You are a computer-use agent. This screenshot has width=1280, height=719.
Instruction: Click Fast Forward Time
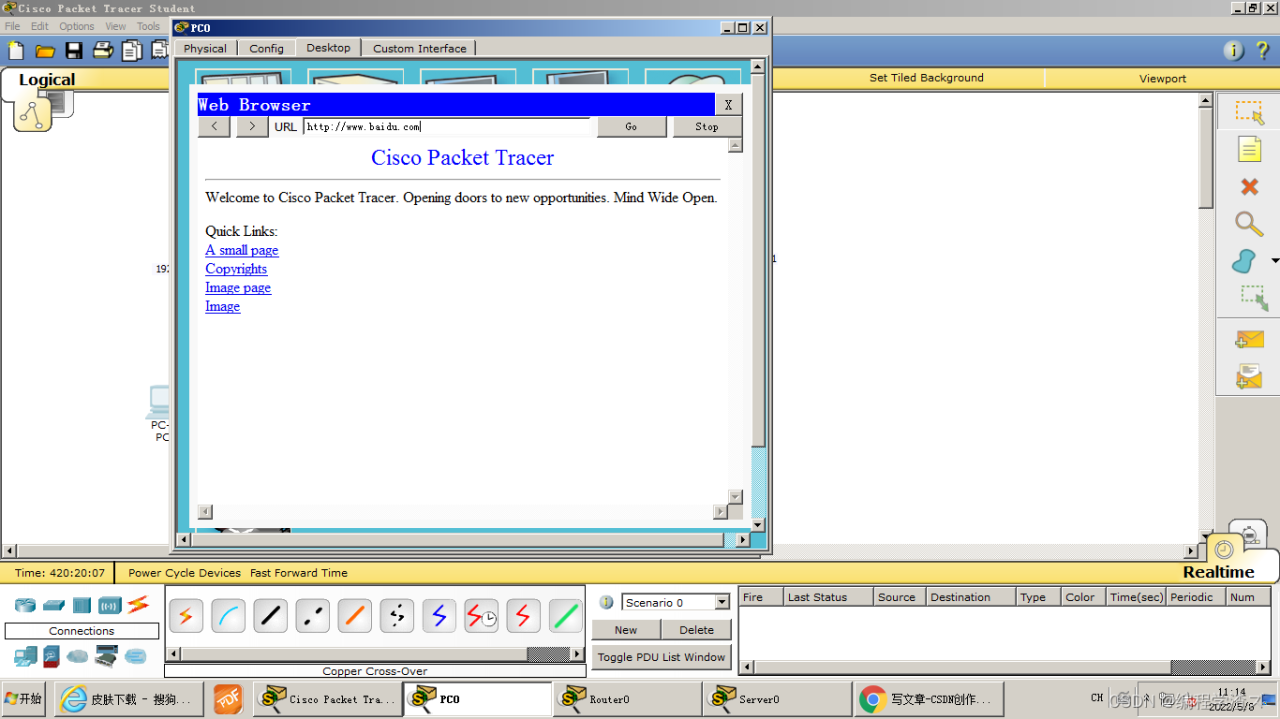pyautogui.click(x=299, y=573)
